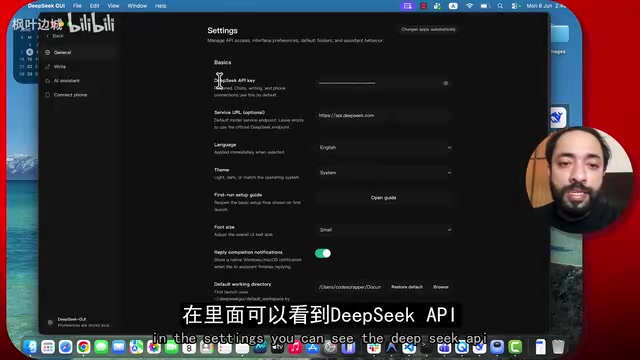The width and height of the screenshot is (640, 360).
Task: Click the Spotlight search icon
Action: click(500, 6)
